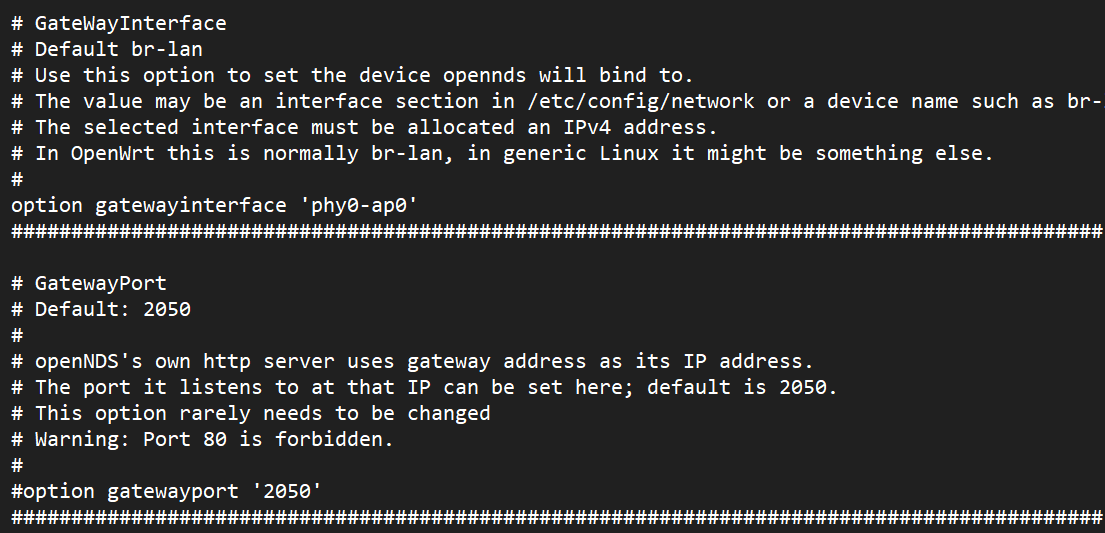Click the bottom hash separator line

[557, 517]
